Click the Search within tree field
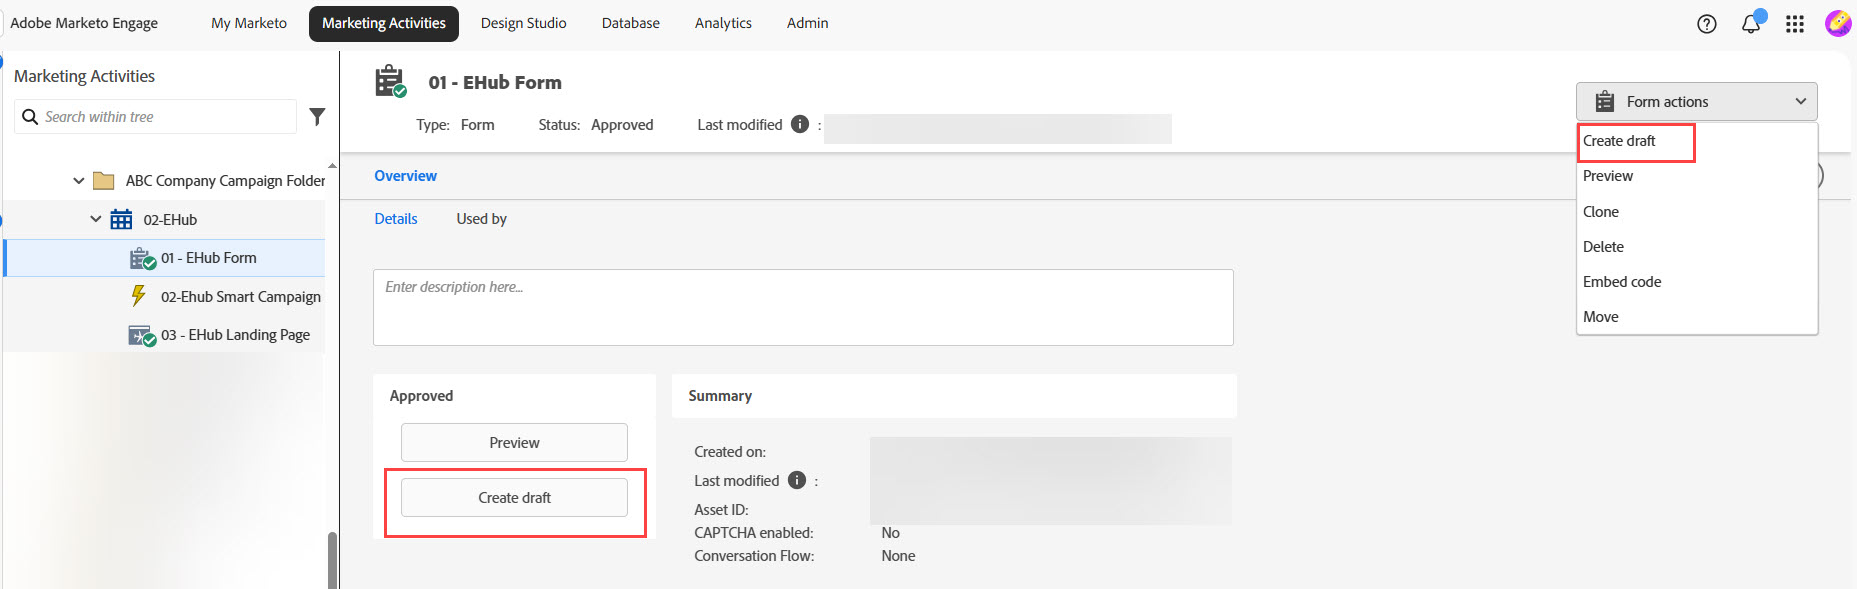This screenshot has height=589, width=1857. pos(156,117)
